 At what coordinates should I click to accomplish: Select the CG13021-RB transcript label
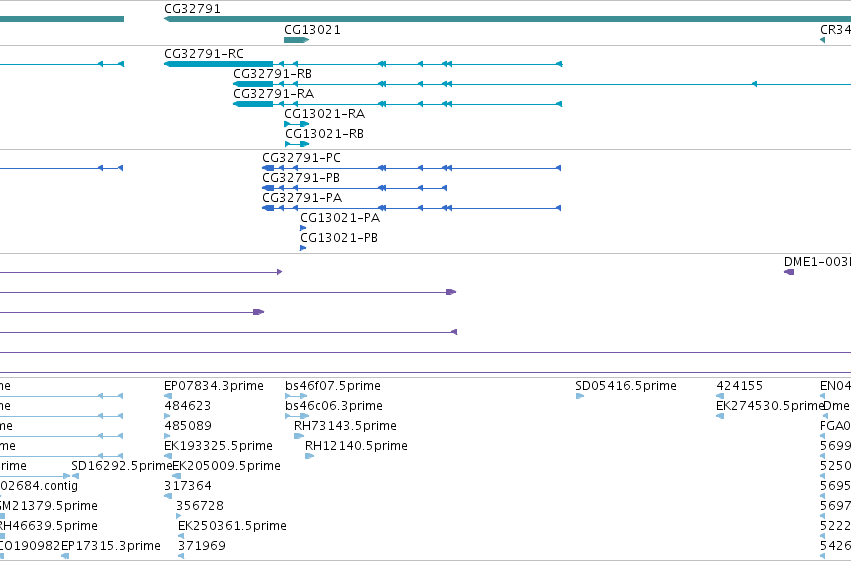click(325, 134)
